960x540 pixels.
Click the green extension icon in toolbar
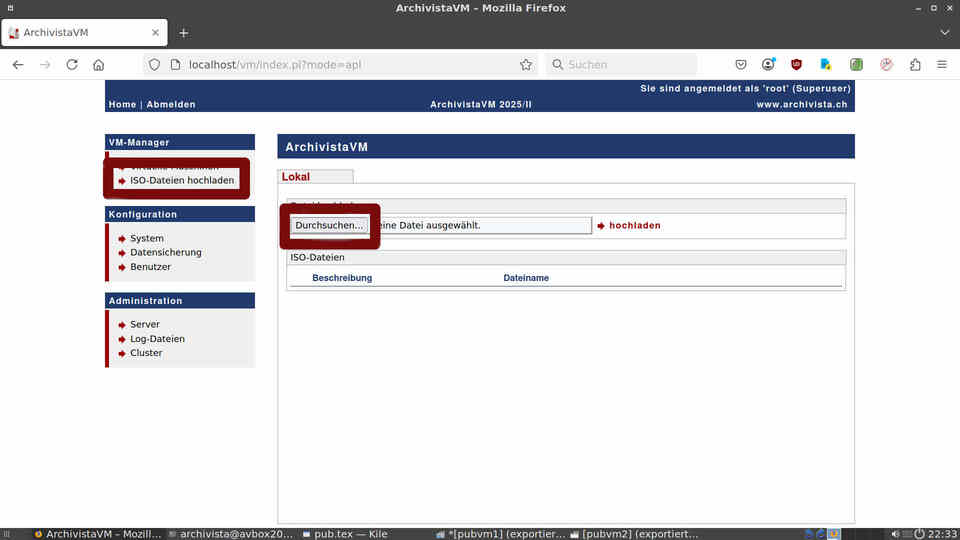(x=857, y=64)
